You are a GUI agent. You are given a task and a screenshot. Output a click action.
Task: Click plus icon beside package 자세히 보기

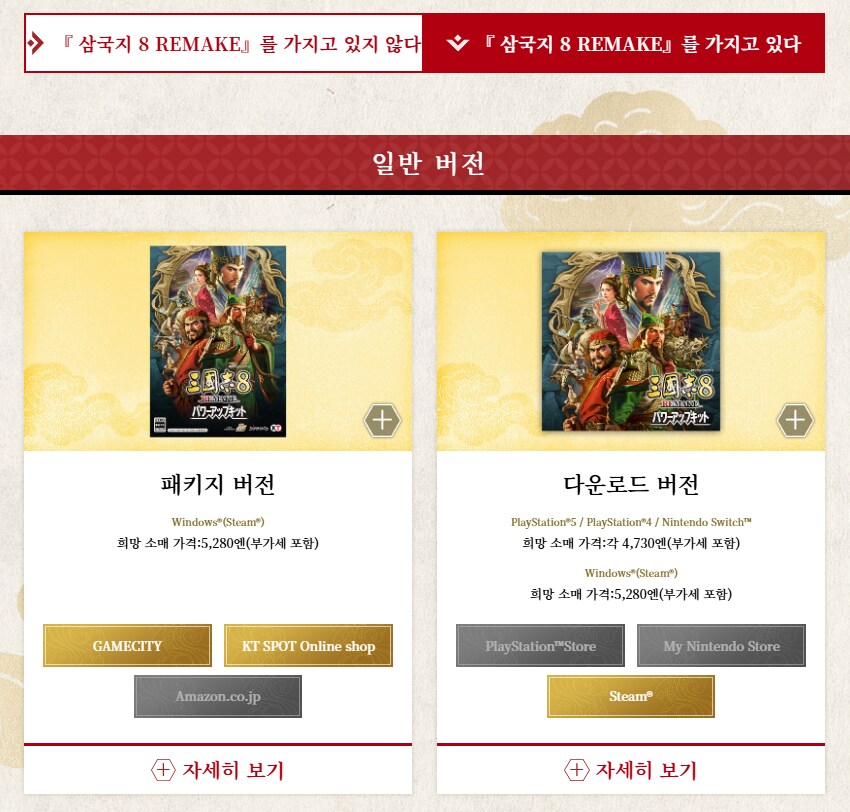(x=163, y=770)
